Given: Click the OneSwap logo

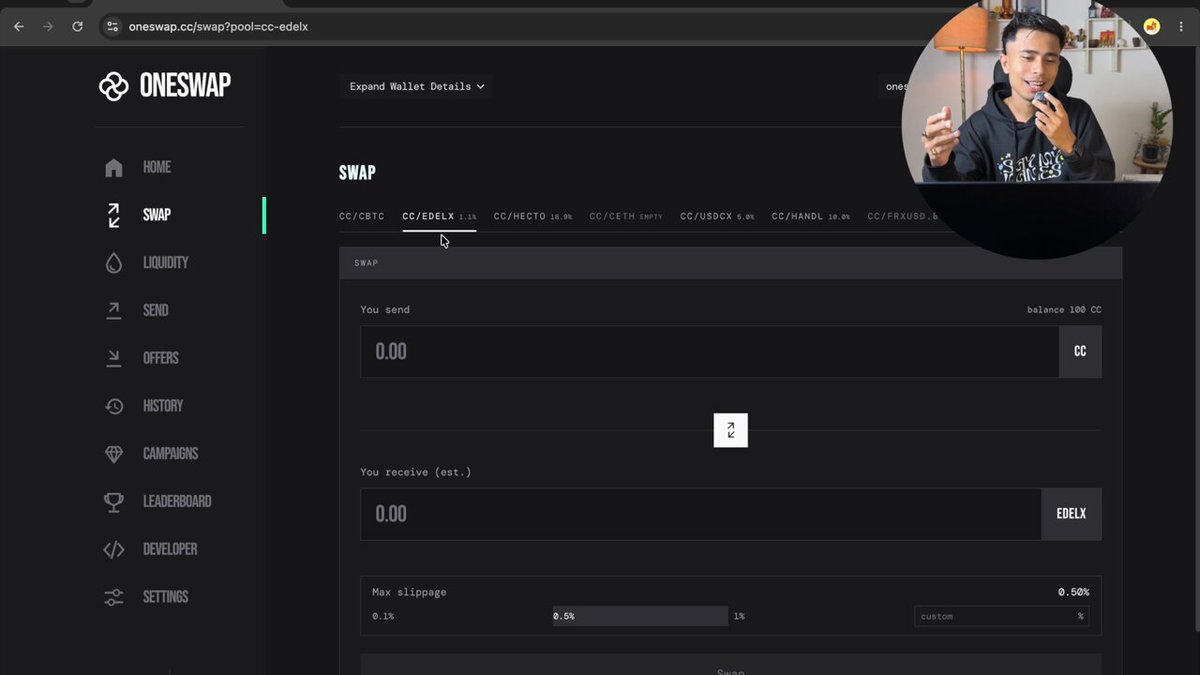Looking at the screenshot, I should (x=165, y=86).
